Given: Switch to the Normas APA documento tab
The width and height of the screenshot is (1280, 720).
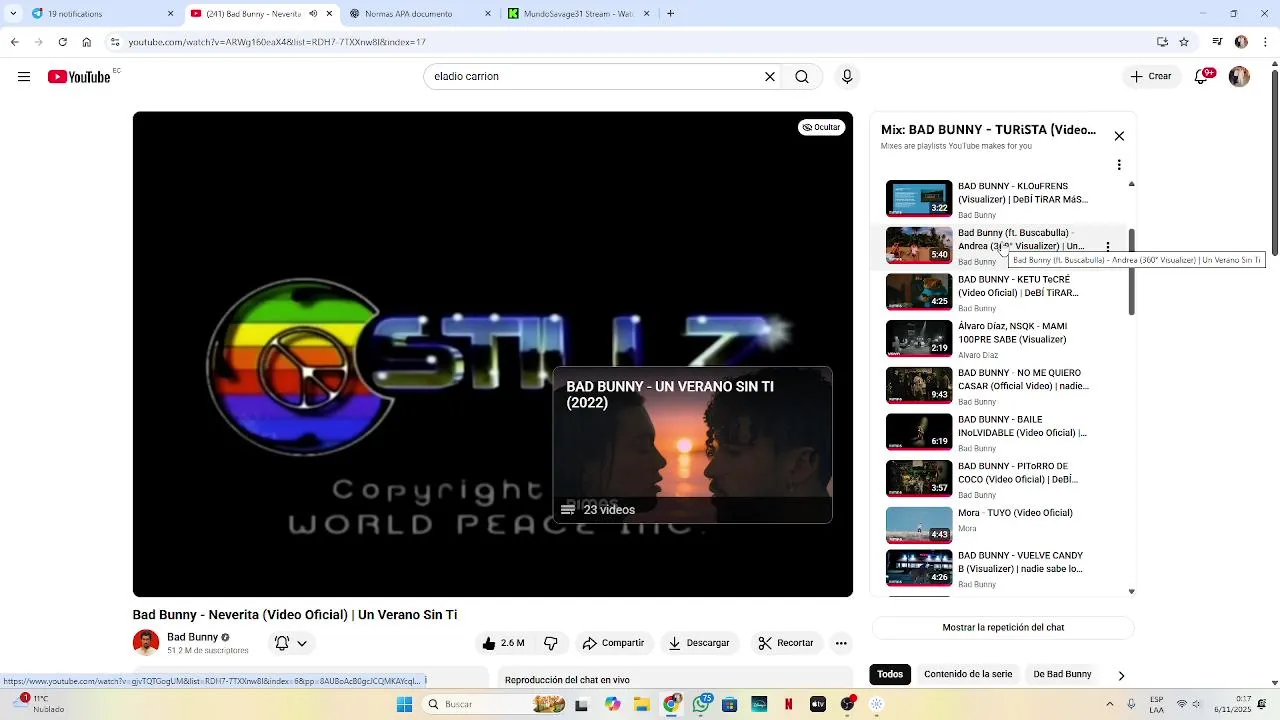Looking at the screenshot, I should tap(421, 14).
